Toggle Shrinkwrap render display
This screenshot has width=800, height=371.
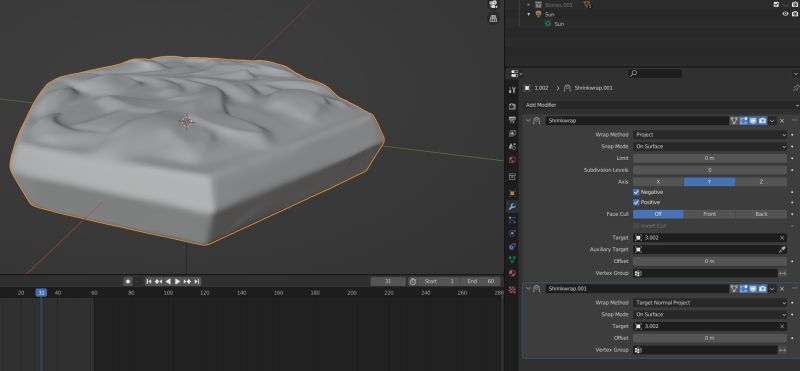(762, 121)
